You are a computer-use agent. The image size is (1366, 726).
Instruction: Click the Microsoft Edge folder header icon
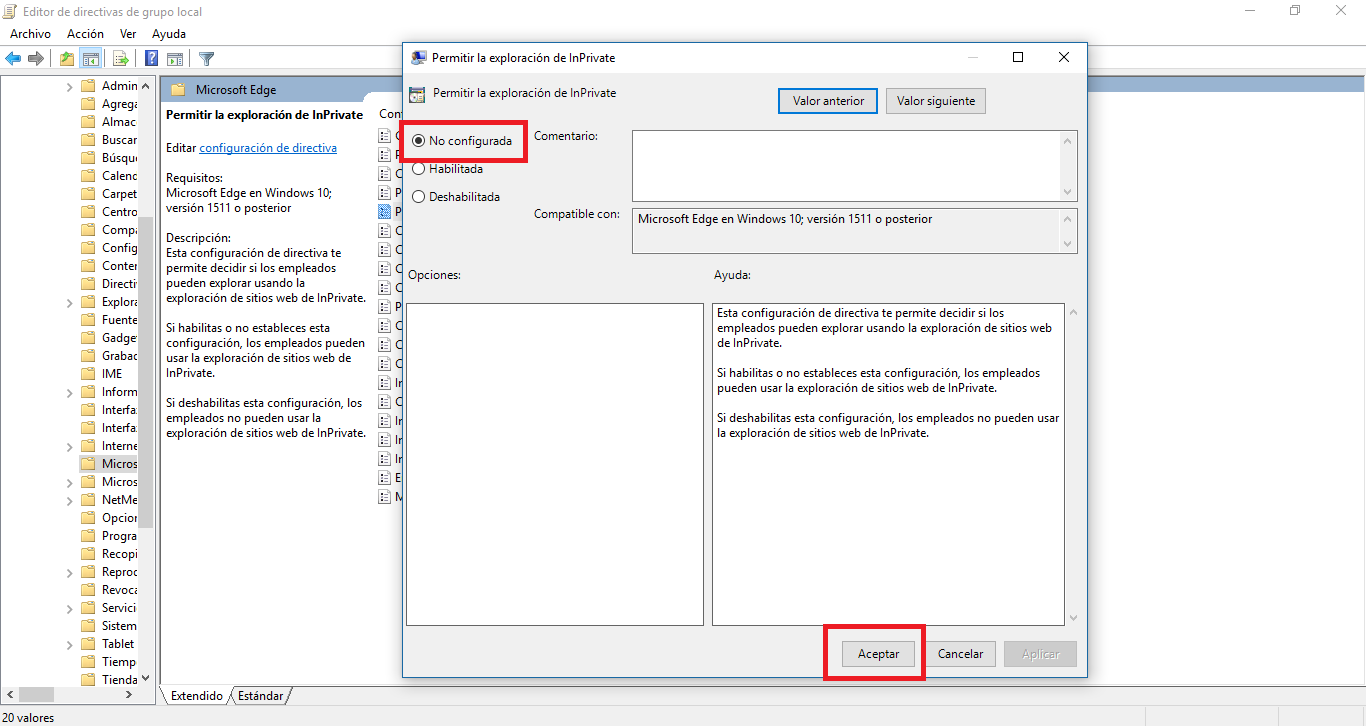tap(178, 90)
